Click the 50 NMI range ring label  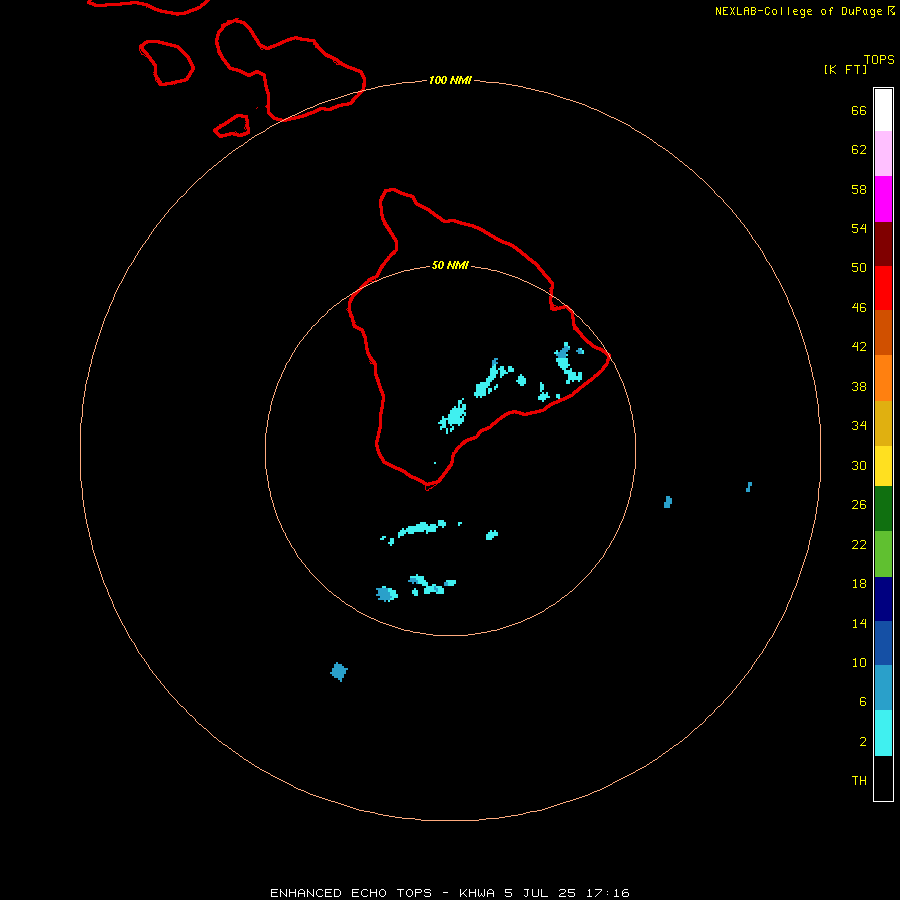click(x=450, y=265)
